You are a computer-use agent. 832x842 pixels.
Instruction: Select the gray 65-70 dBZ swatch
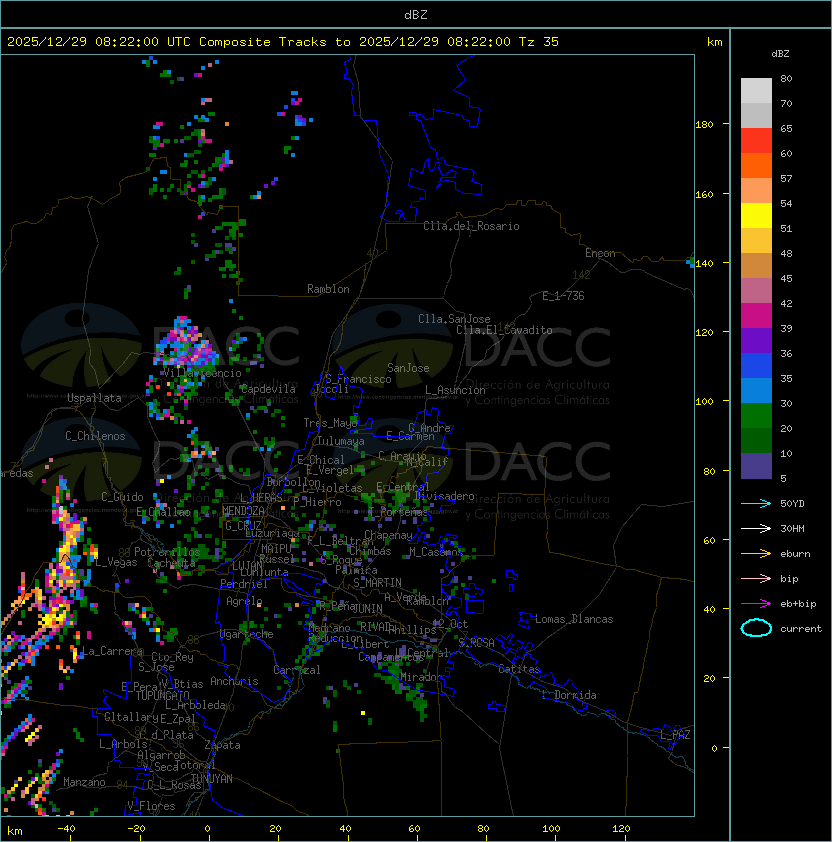tap(756, 115)
